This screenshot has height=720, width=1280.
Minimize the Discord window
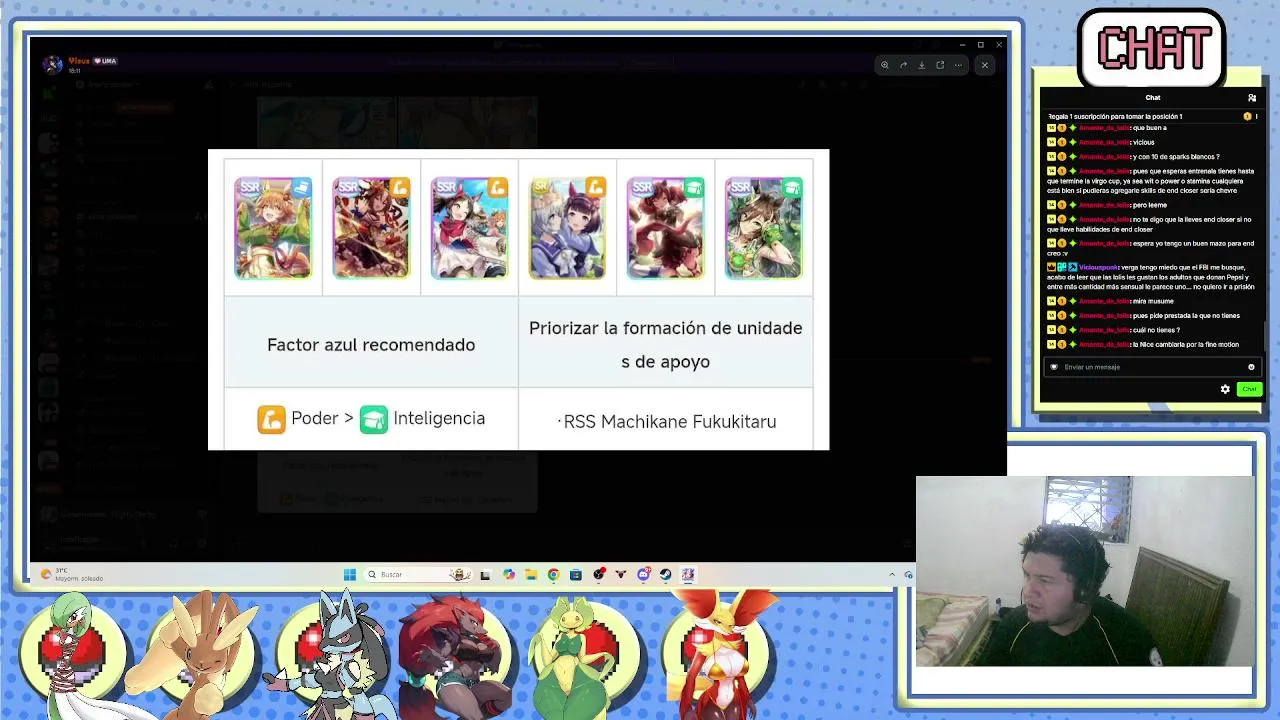click(962, 45)
